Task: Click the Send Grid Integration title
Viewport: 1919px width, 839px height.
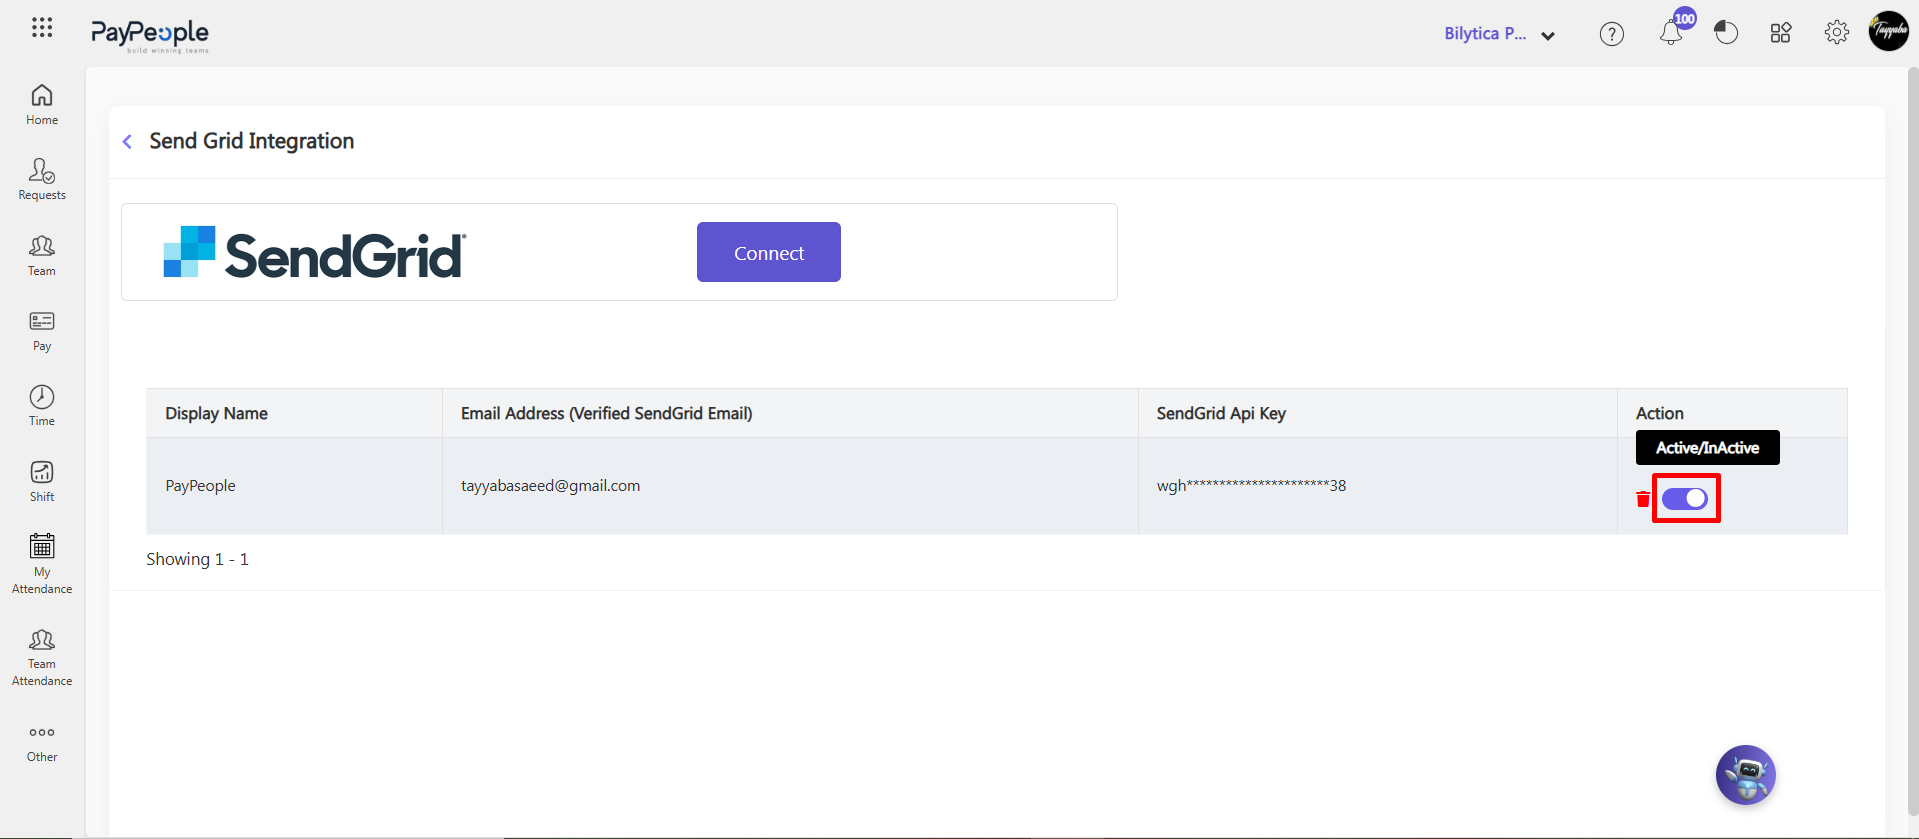Action: point(252,141)
